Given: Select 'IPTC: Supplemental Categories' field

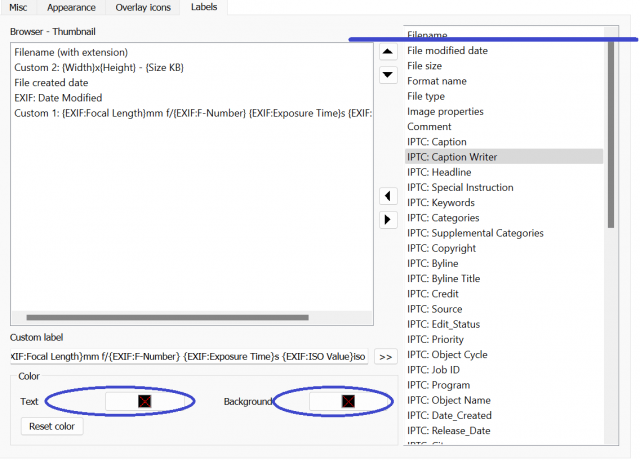Looking at the screenshot, I should click(x=504, y=233).
